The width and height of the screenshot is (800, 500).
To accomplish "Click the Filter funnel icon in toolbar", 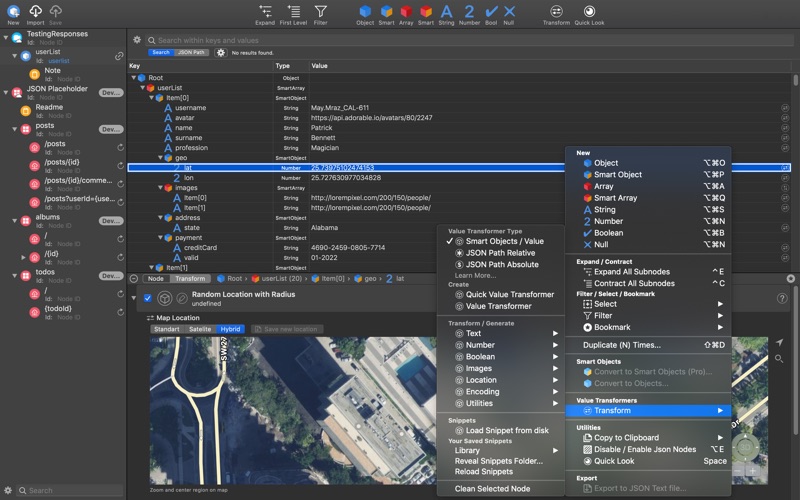I will coord(320,12).
